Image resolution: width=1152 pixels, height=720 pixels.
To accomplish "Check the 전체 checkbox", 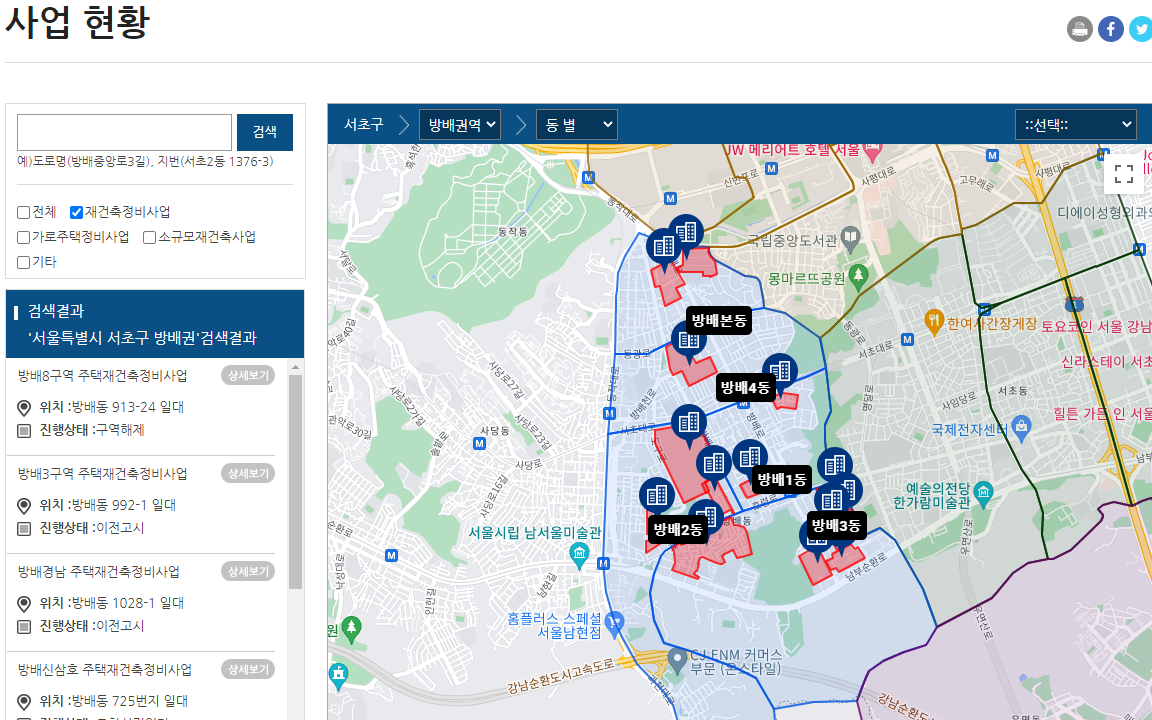I will pyautogui.click(x=24, y=212).
